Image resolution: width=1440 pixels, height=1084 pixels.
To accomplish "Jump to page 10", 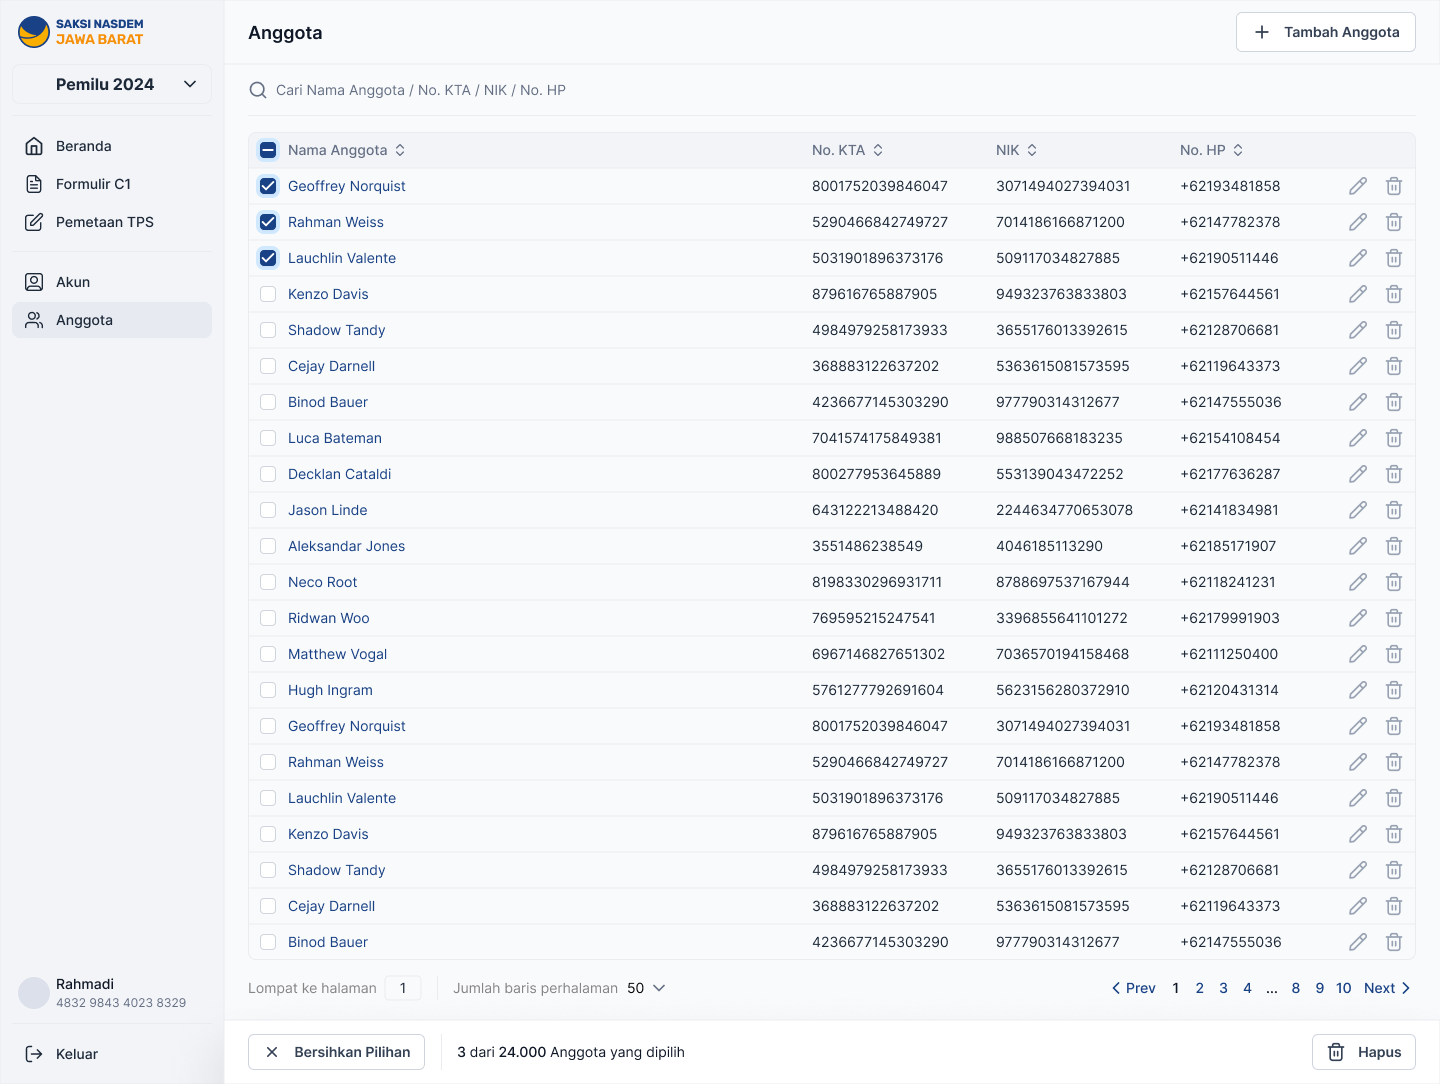I will [1344, 988].
